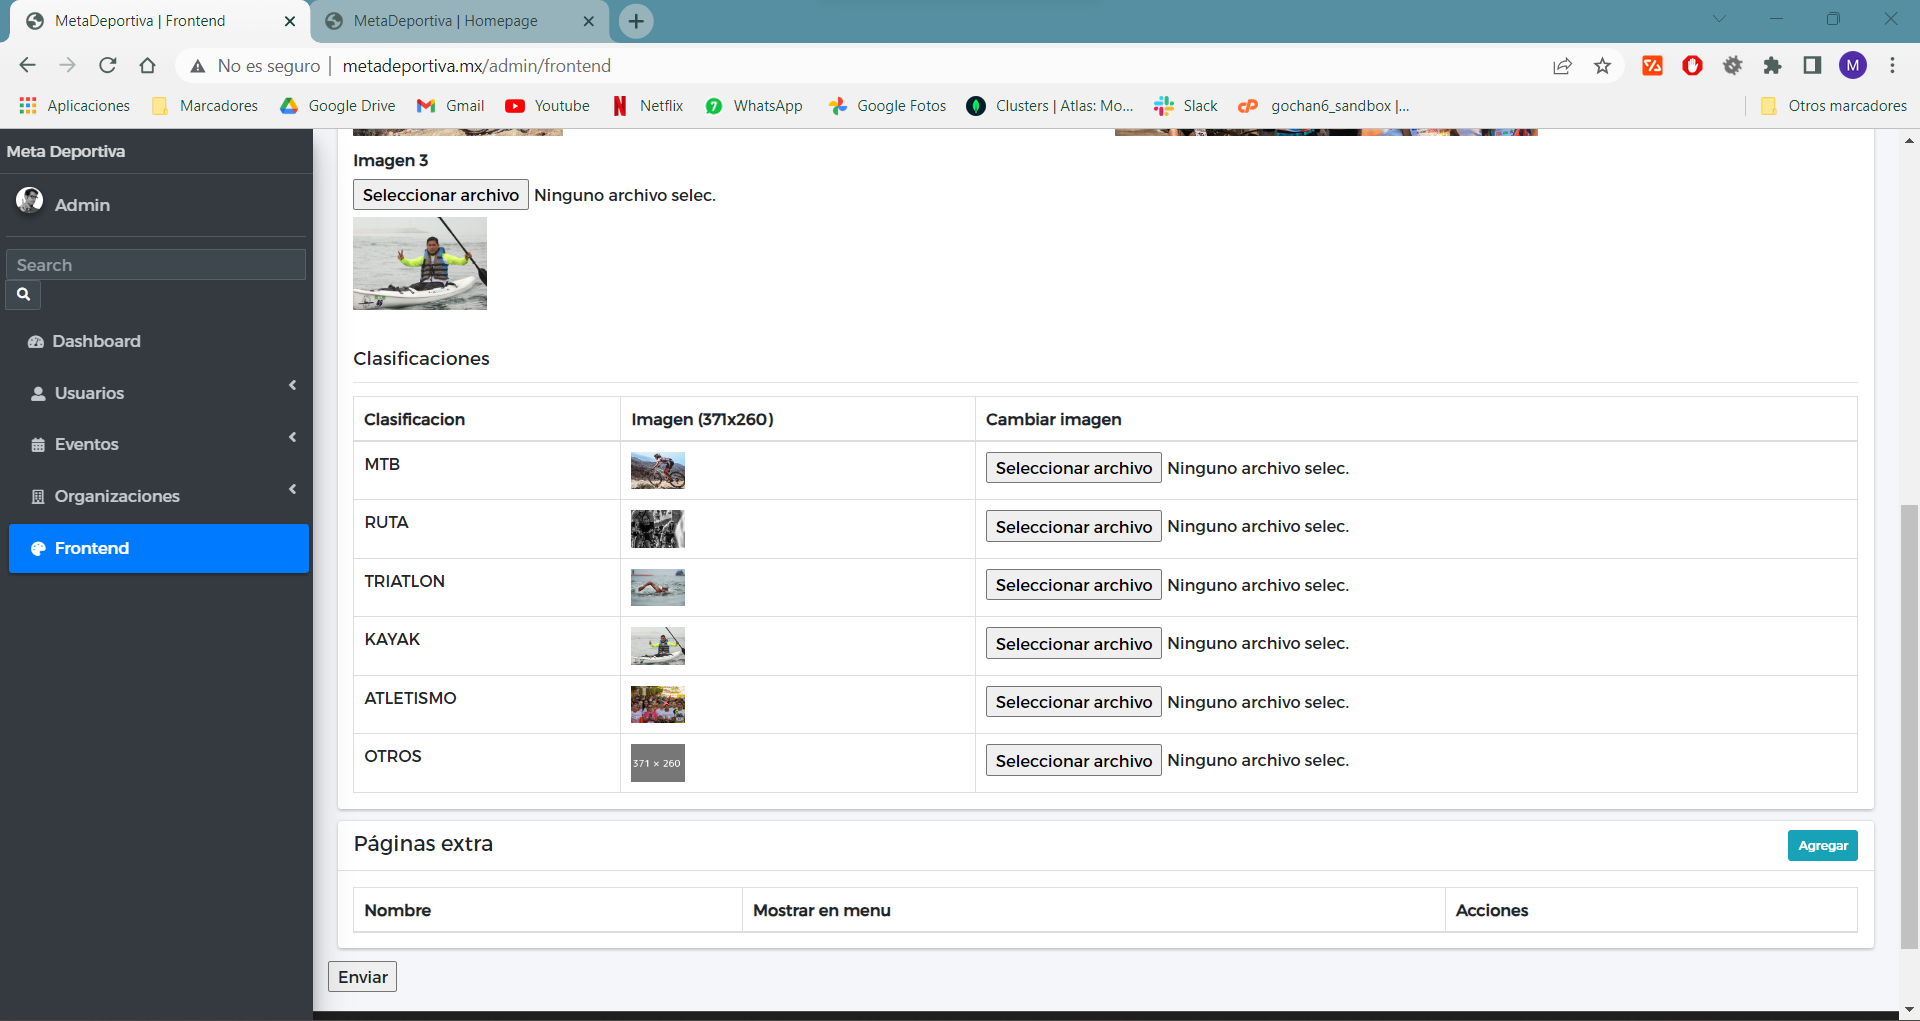Select file for MTB classification
The image size is (1920, 1021).
point(1073,468)
